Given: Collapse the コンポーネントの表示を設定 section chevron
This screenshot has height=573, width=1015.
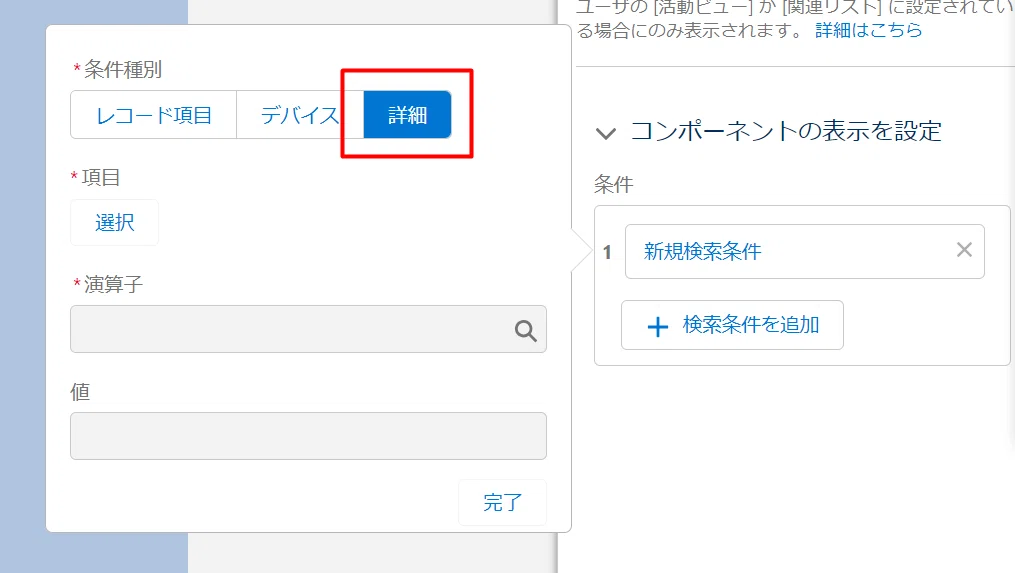Looking at the screenshot, I should tap(606, 133).
